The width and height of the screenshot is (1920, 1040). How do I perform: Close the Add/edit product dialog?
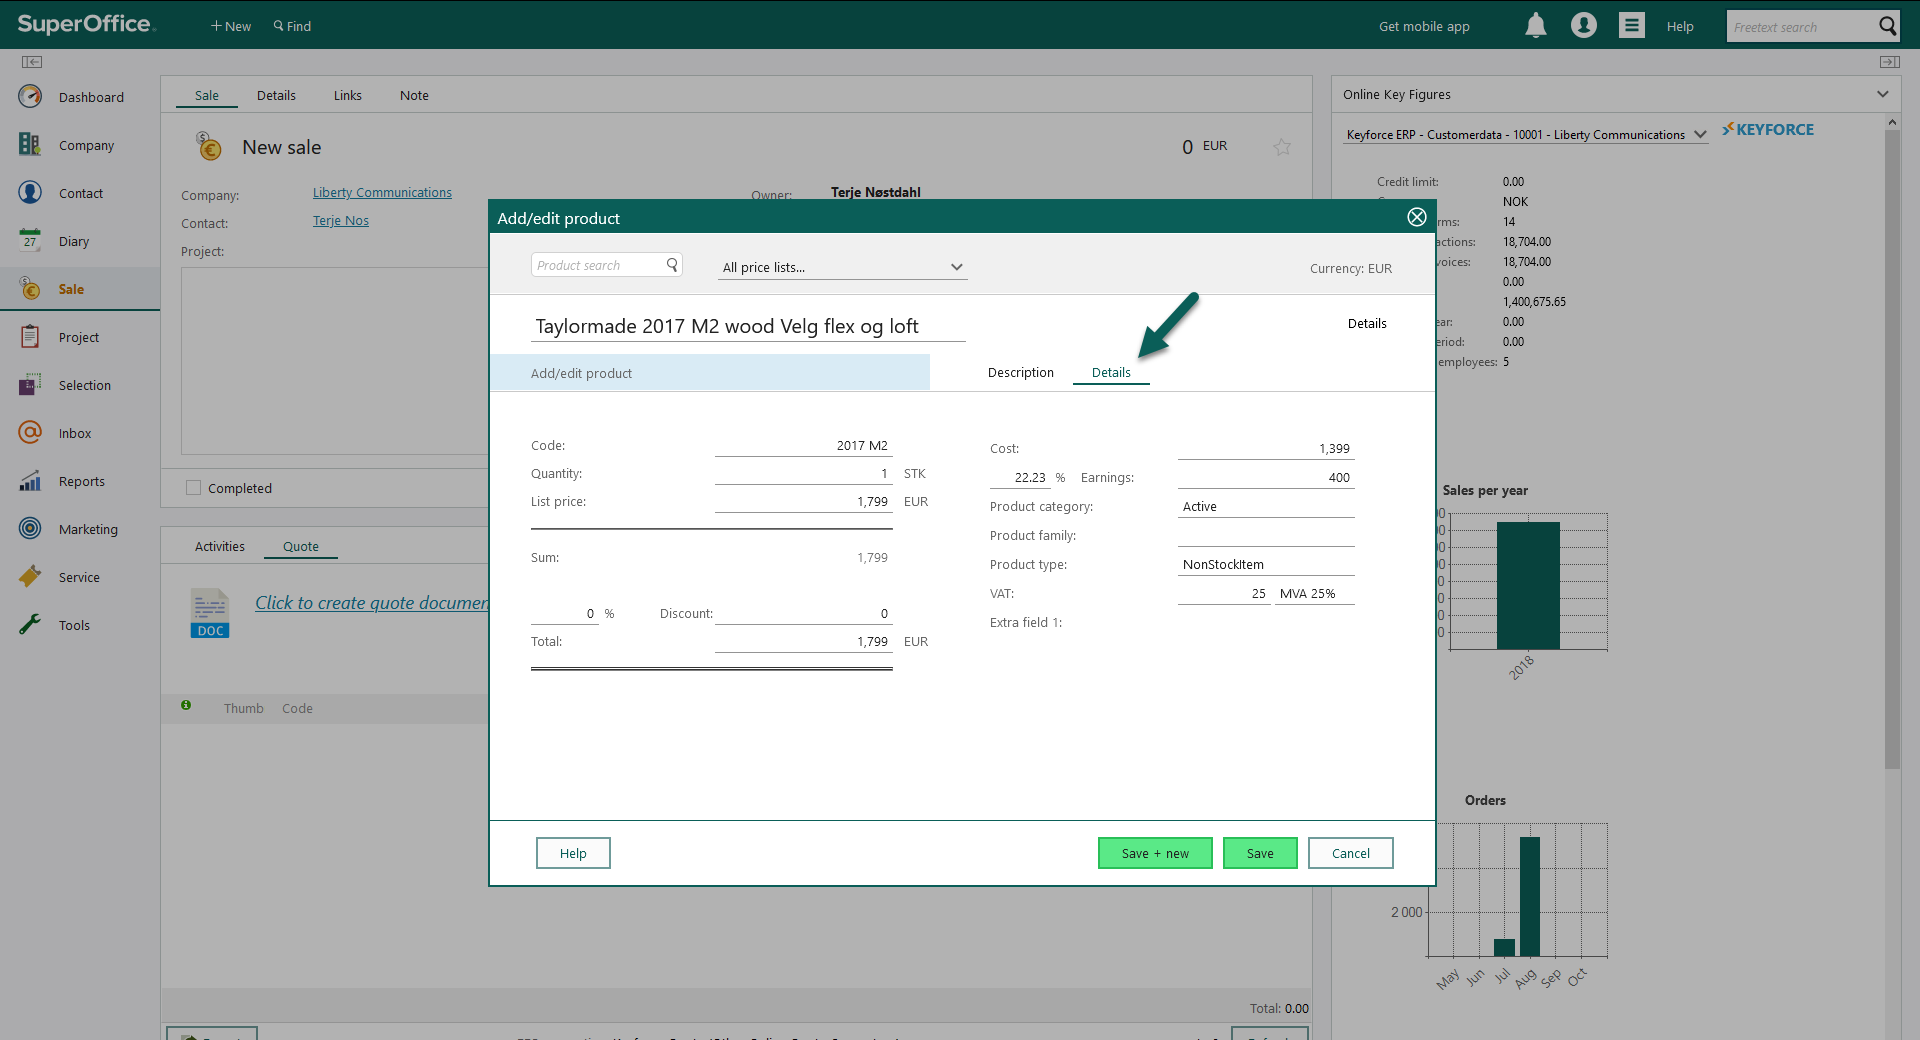click(x=1417, y=217)
